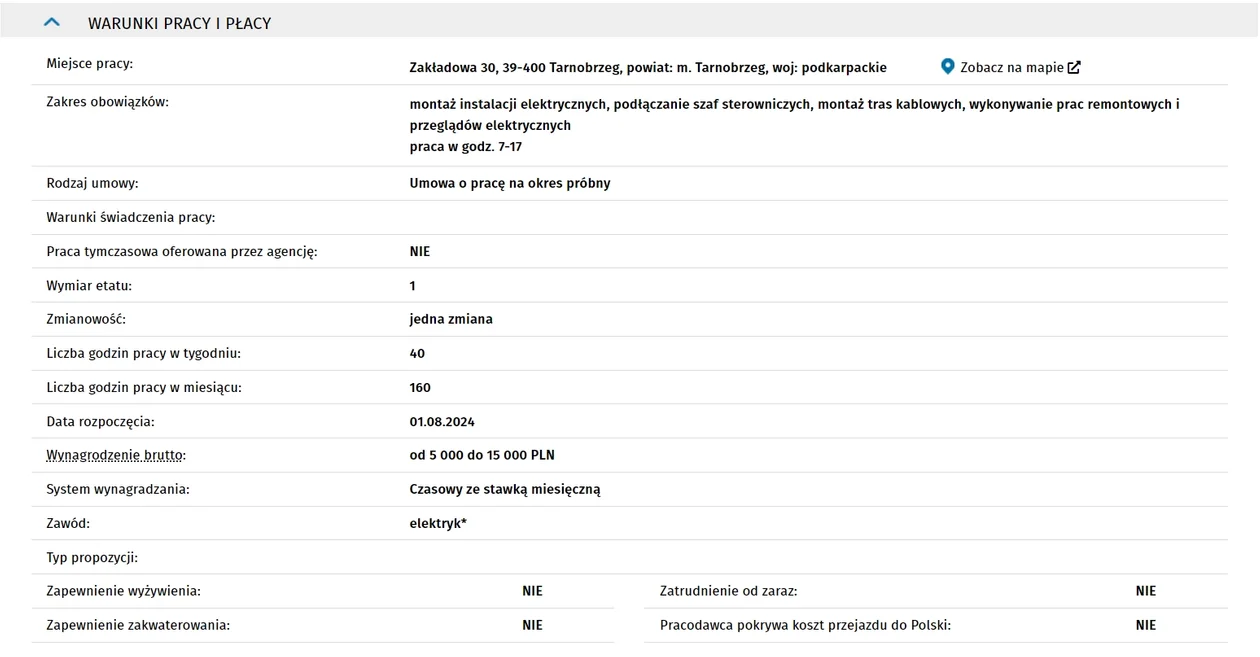This screenshot has height=657, width=1260.
Task: Click the Praca tymczasowa oferowana przez agencję label
Action: pyautogui.click(x=182, y=252)
